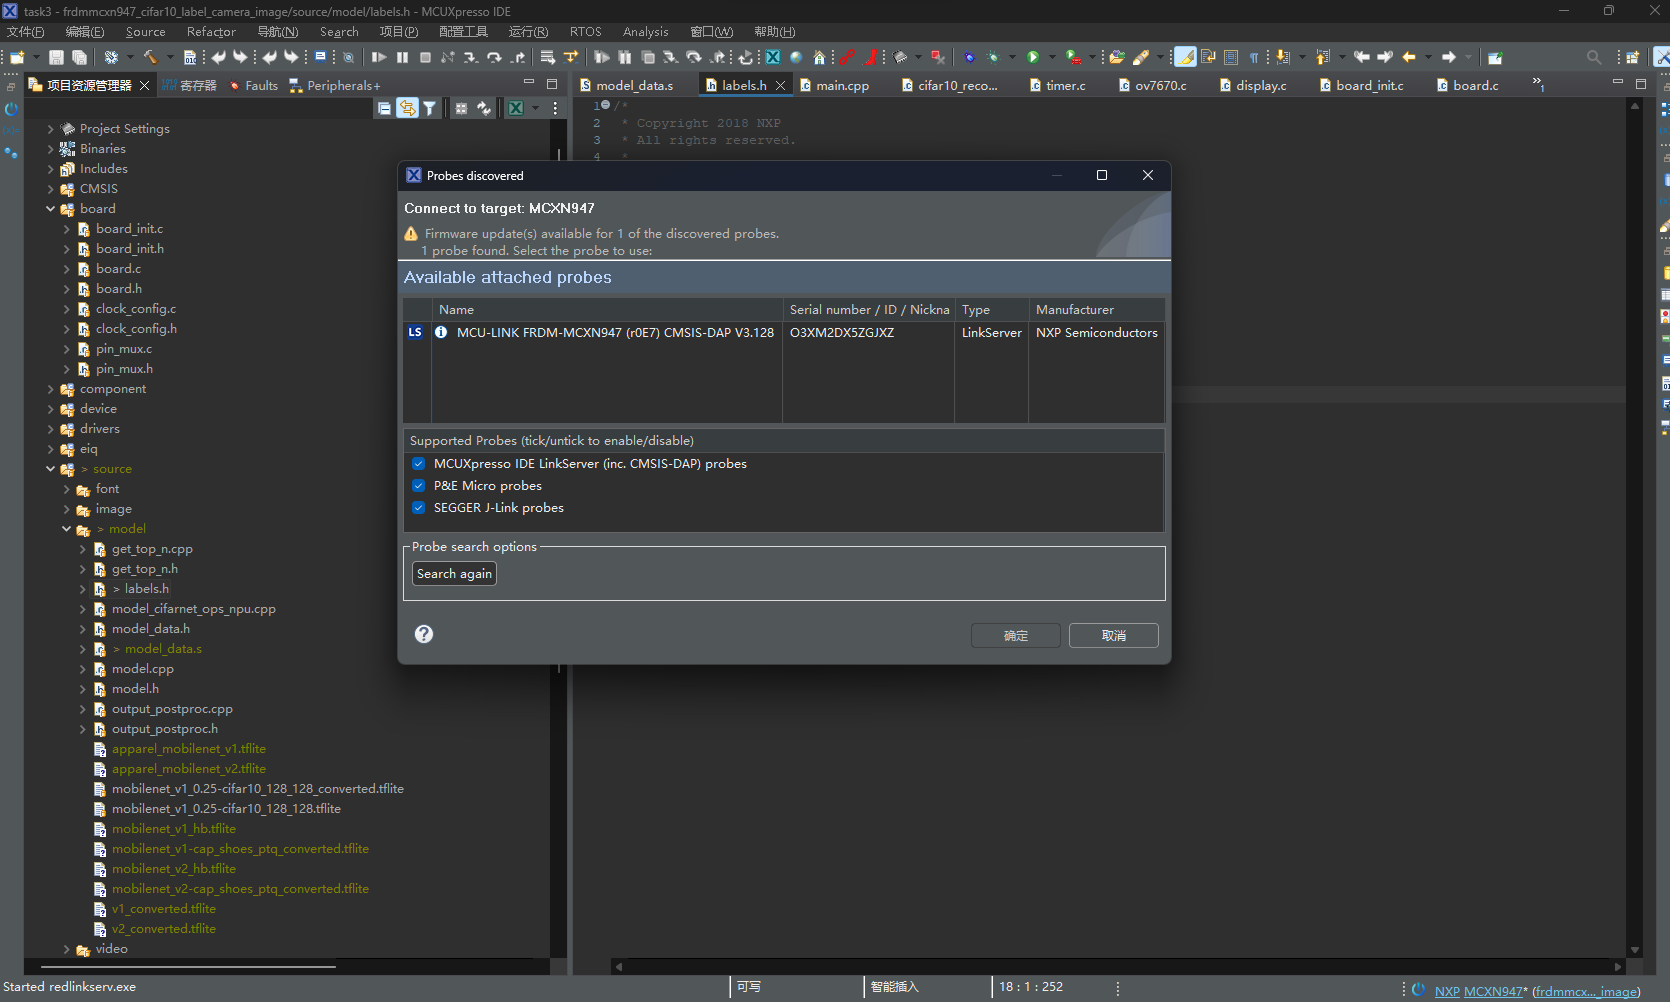
Task: Click the Step Return toolbar icon
Action: (517, 58)
